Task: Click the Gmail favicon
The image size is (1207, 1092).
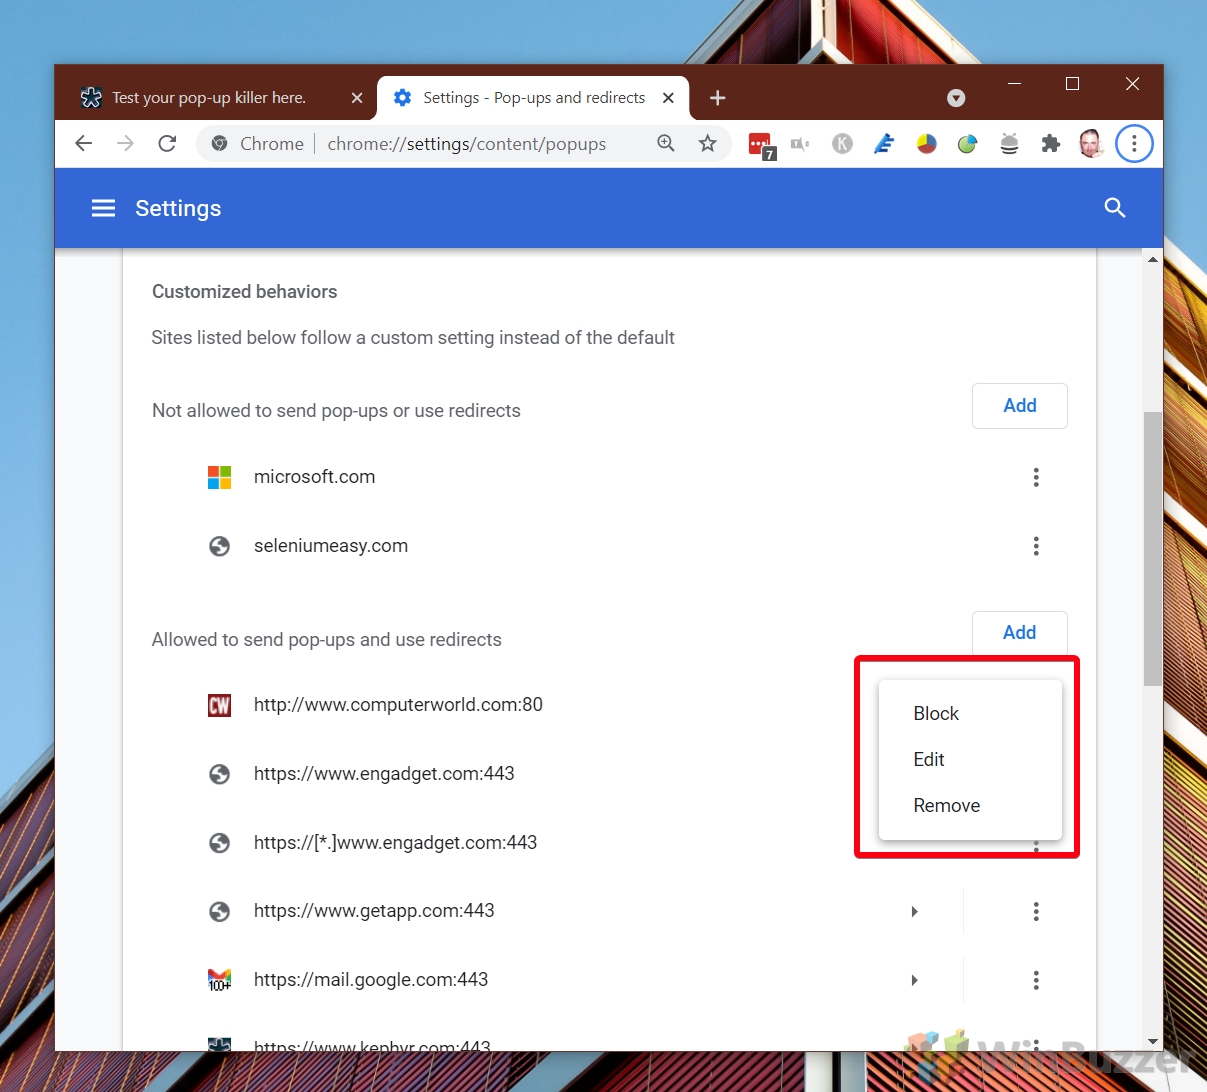Action: click(219, 980)
